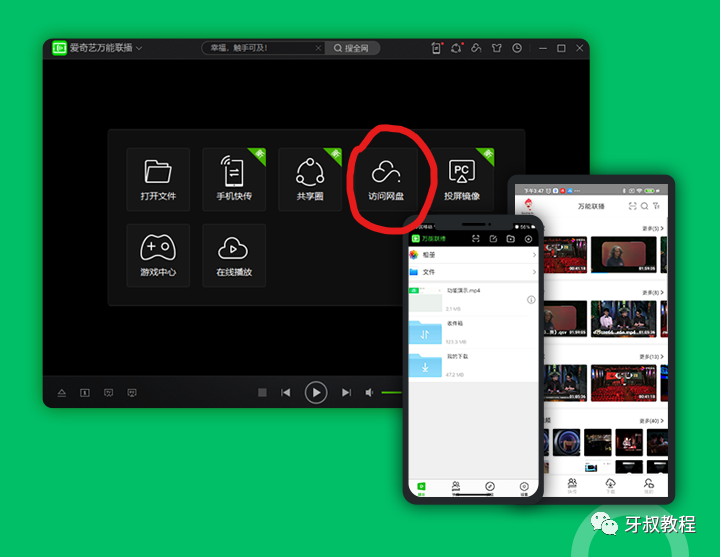The image size is (720, 557).
Task: Click the fourth icon in the bottom-left control bar
Action: pos(132,393)
